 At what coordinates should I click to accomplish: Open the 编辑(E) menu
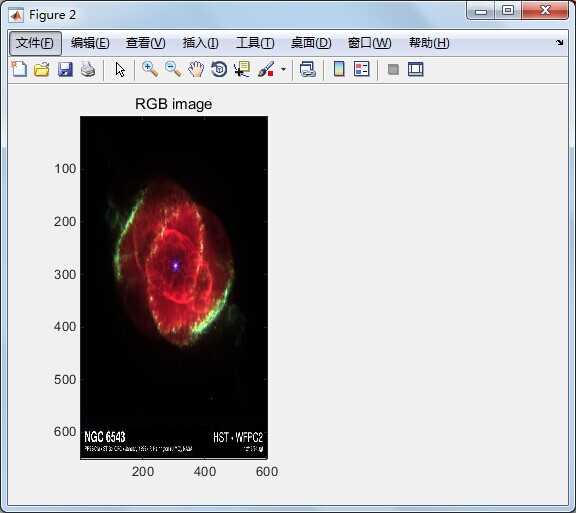(x=90, y=43)
